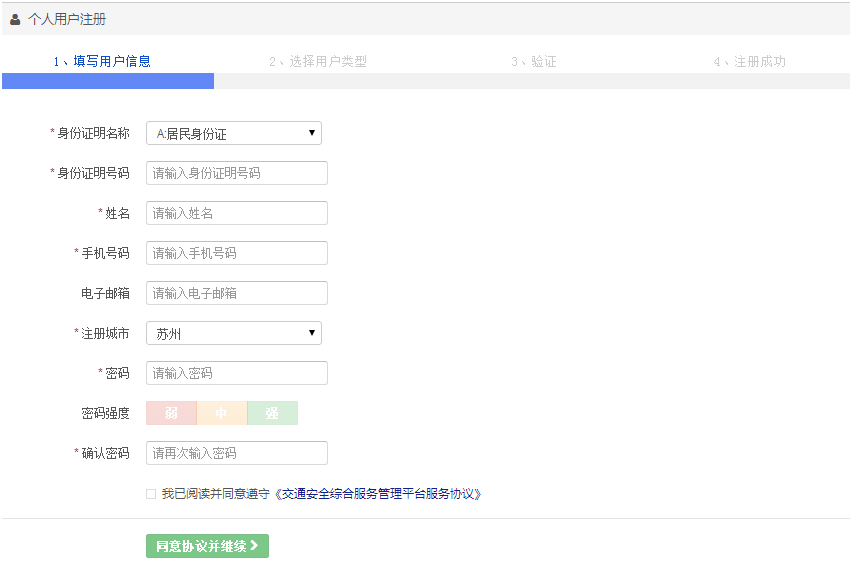Click the 请输入密码 field

pos(237,373)
